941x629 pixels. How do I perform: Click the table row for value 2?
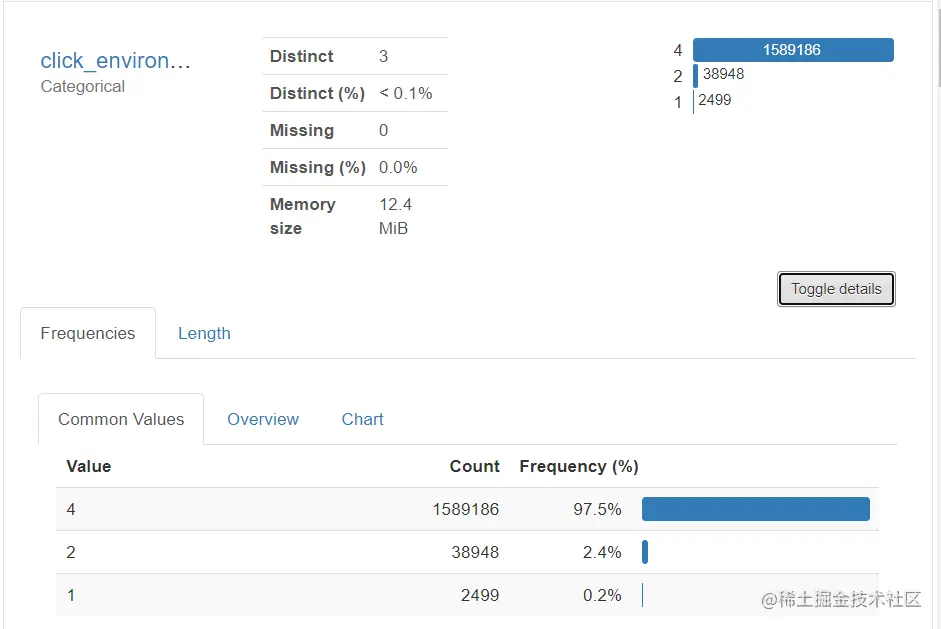(300, 552)
